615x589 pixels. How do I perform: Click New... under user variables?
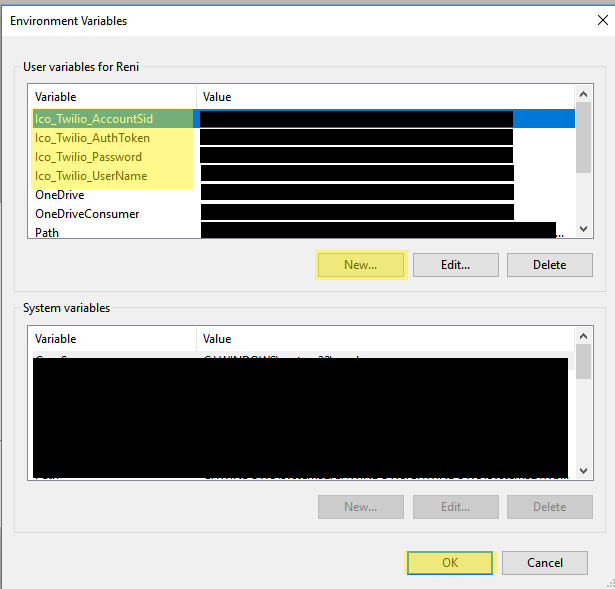[360, 265]
